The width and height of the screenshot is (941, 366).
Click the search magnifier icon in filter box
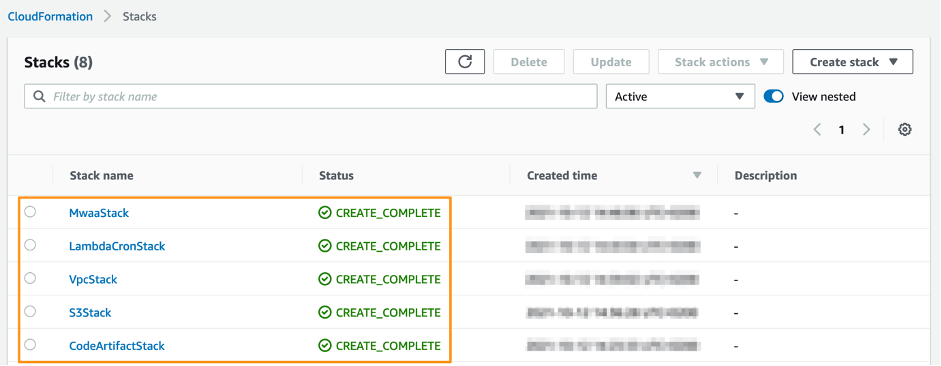40,97
